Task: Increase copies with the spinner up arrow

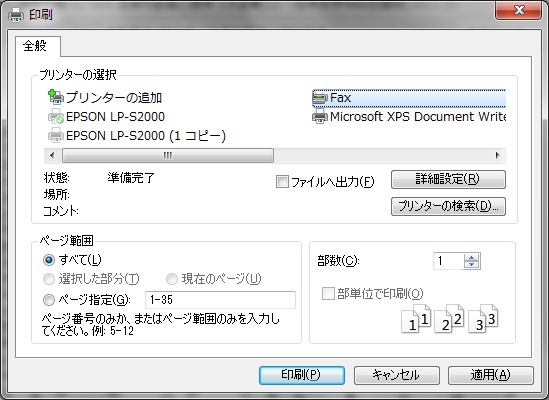Action: 471,257
